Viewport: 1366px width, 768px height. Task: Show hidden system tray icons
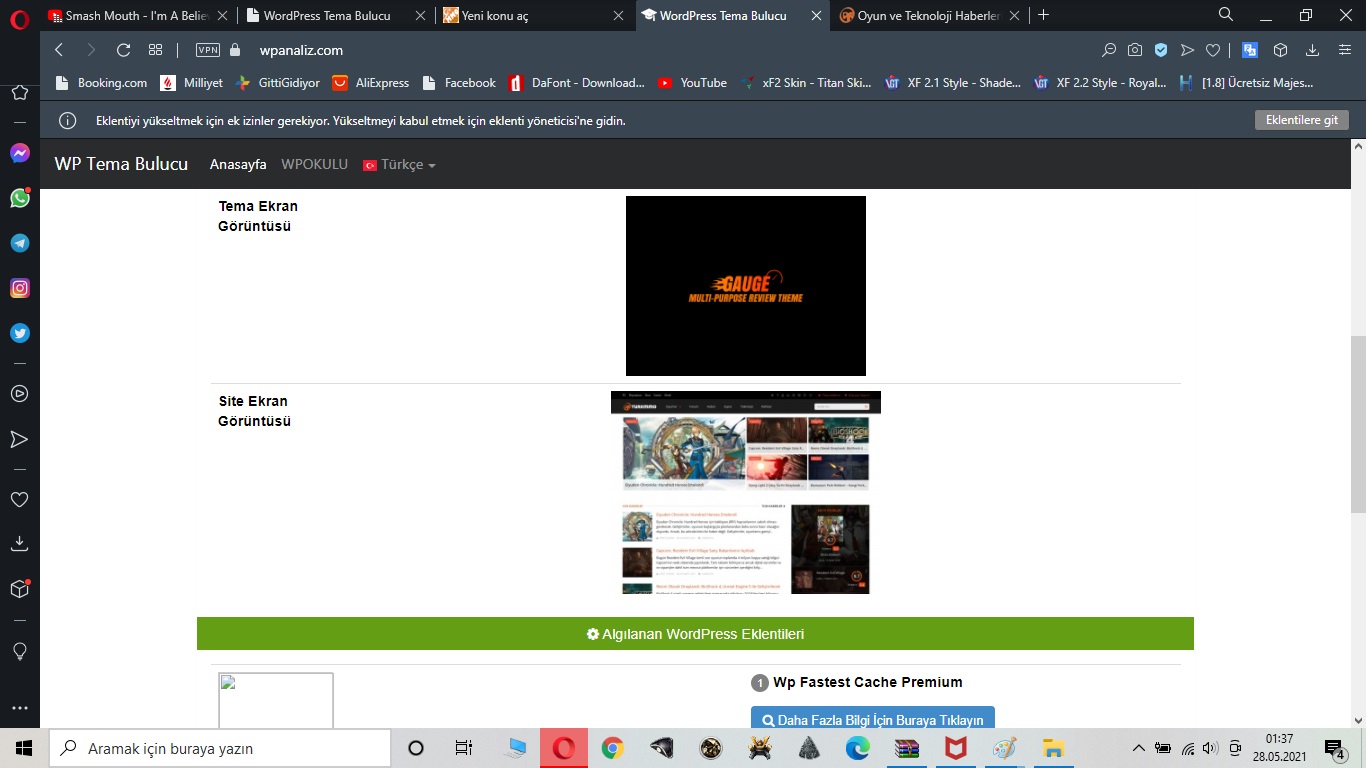click(1138, 748)
